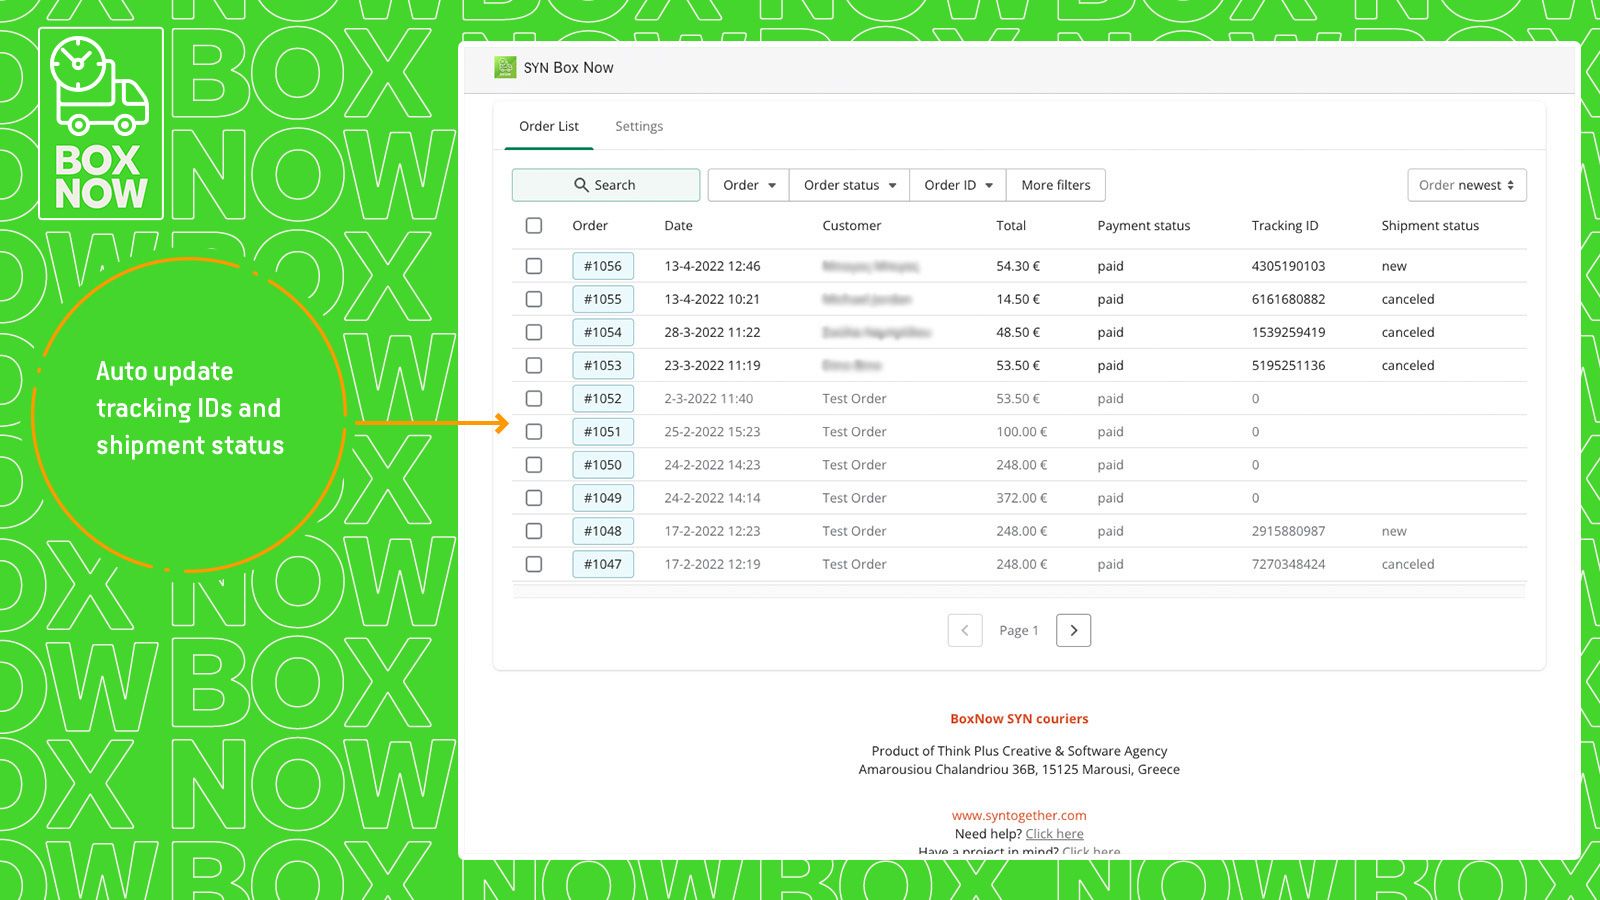
Task: Click the www.syntogether.com link
Action: [x=1019, y=815]
